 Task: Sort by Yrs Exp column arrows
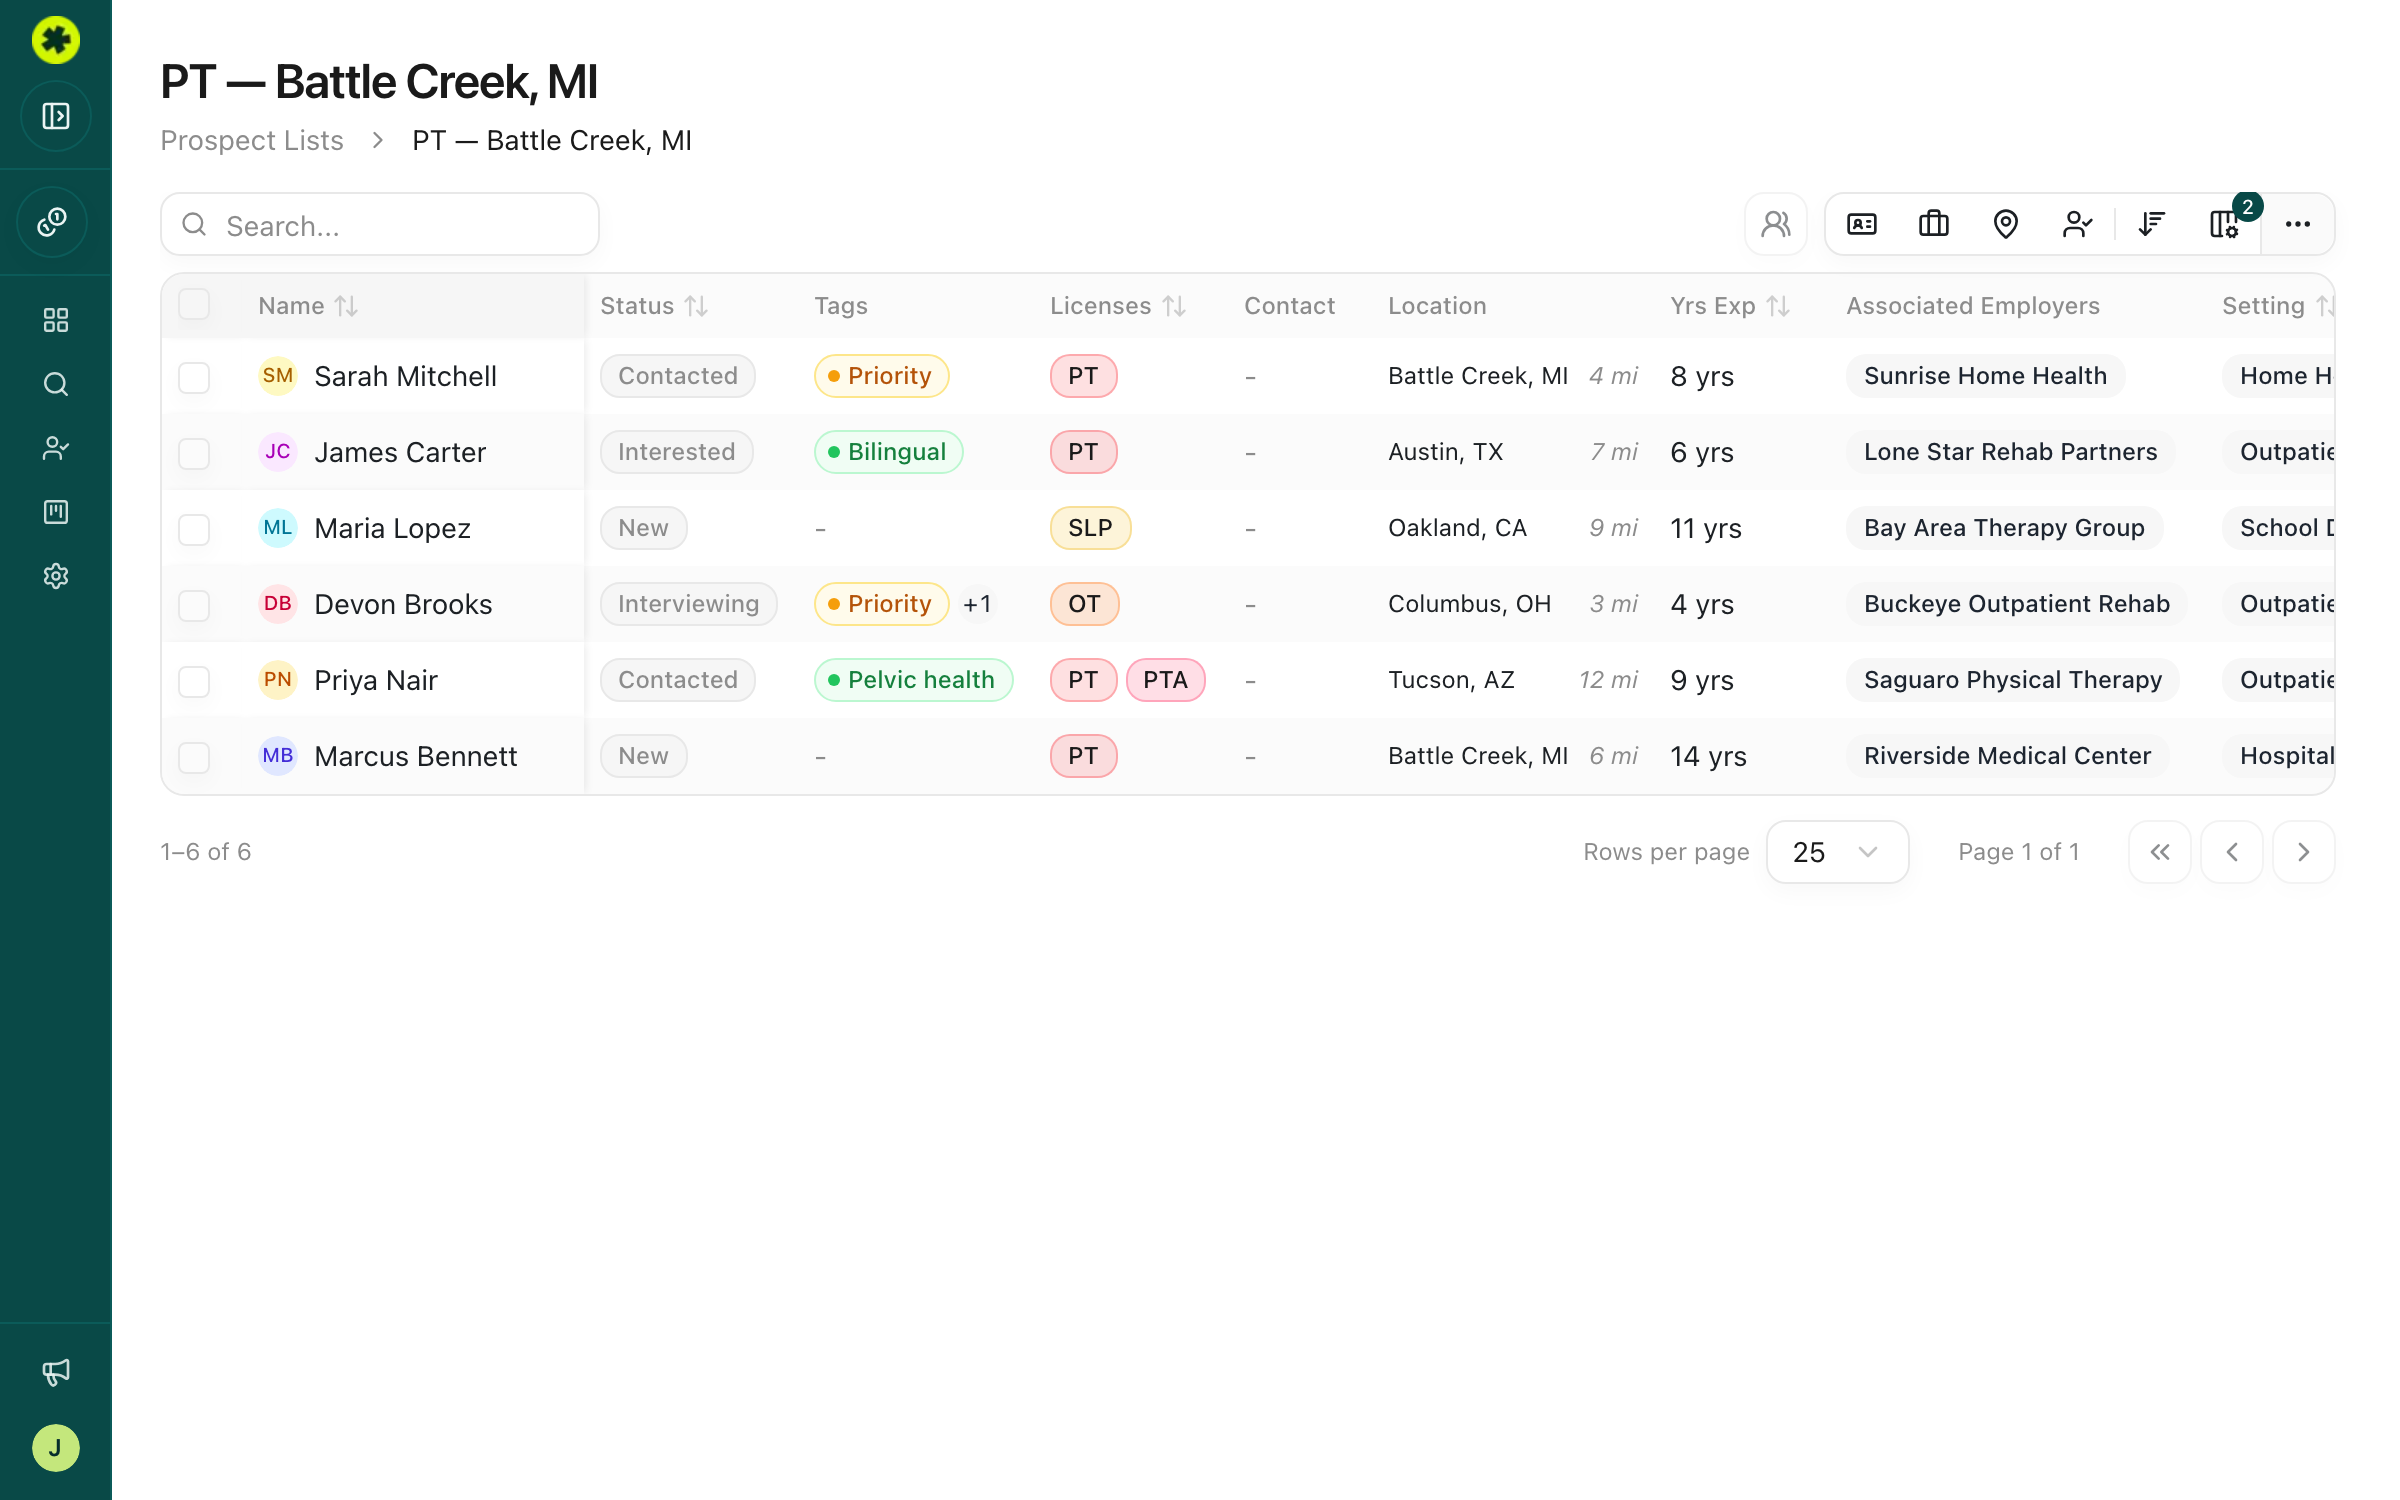[x=1778, y=306]
